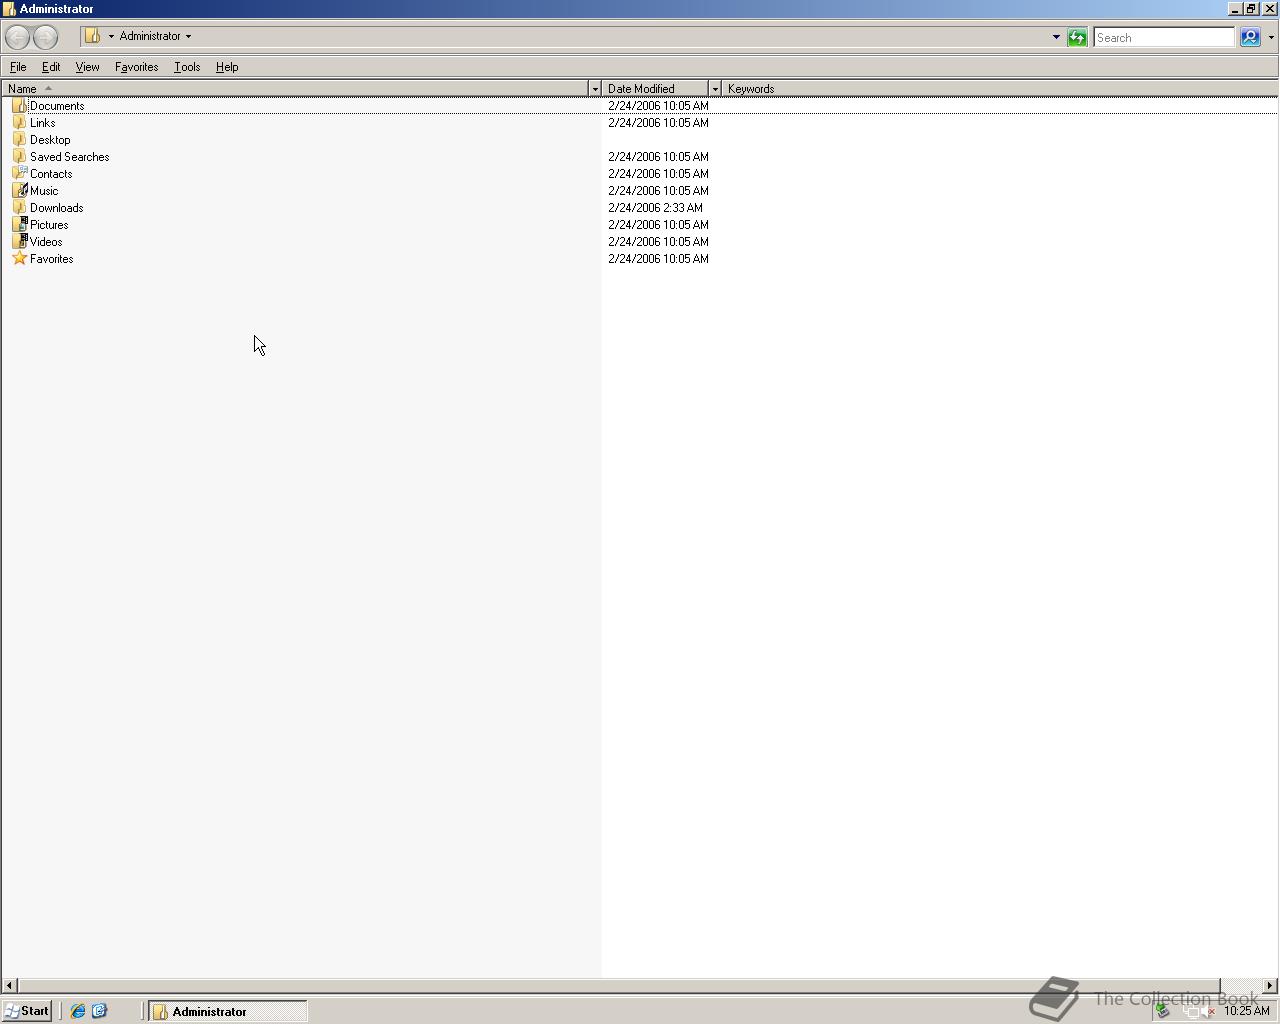Open the address bar history dropdown
The height and width of the screenshot is (1024, 1280).
pos(1056,37)
